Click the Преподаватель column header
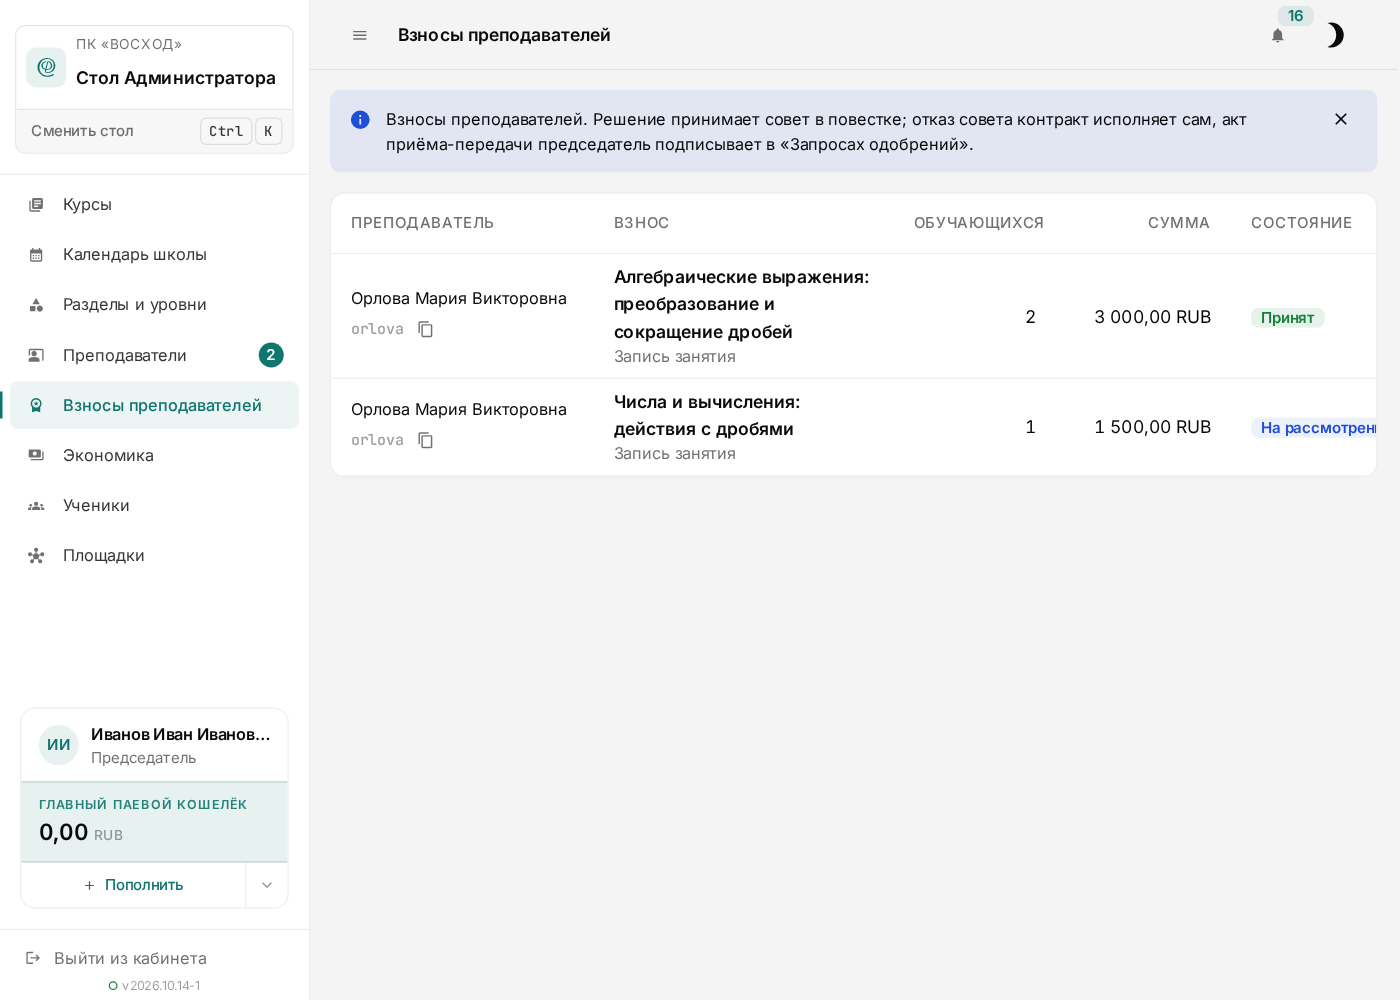 pos(422,223)
